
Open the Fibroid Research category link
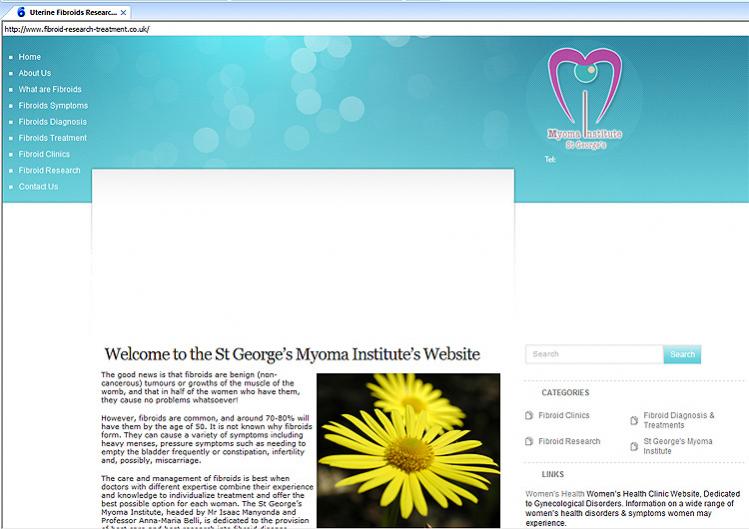pyautogui.click(x=569, y=441)
